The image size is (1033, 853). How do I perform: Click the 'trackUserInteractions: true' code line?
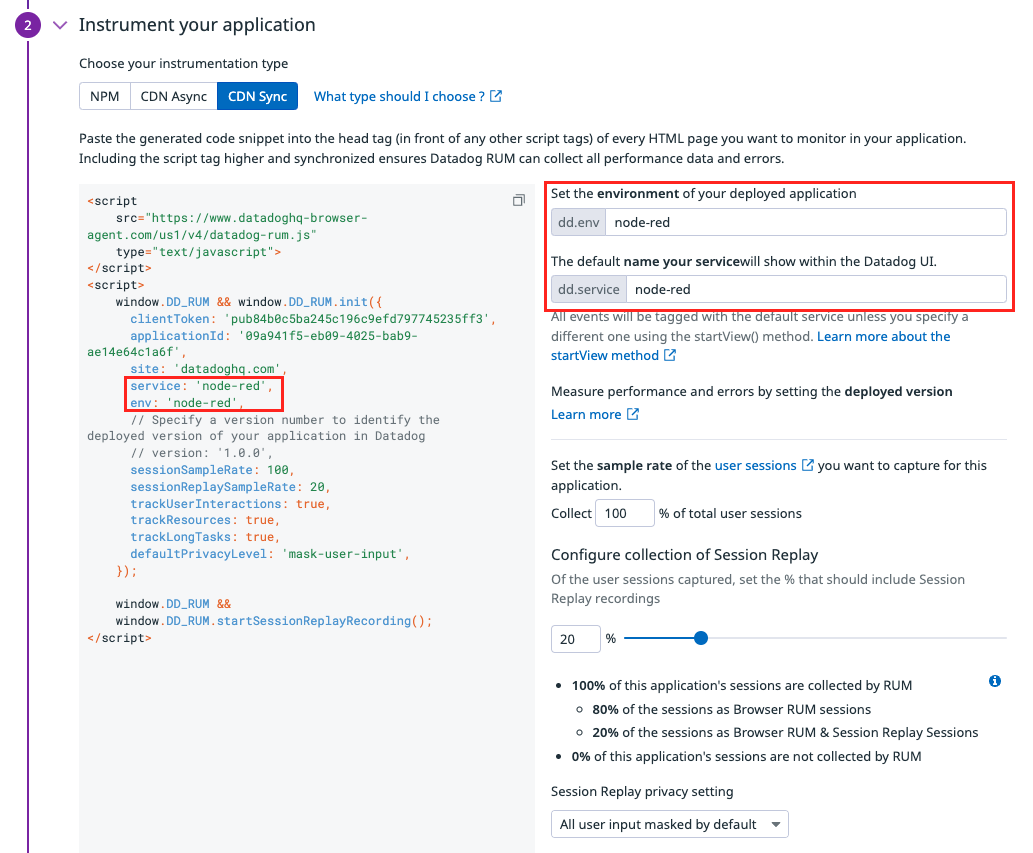230,504
